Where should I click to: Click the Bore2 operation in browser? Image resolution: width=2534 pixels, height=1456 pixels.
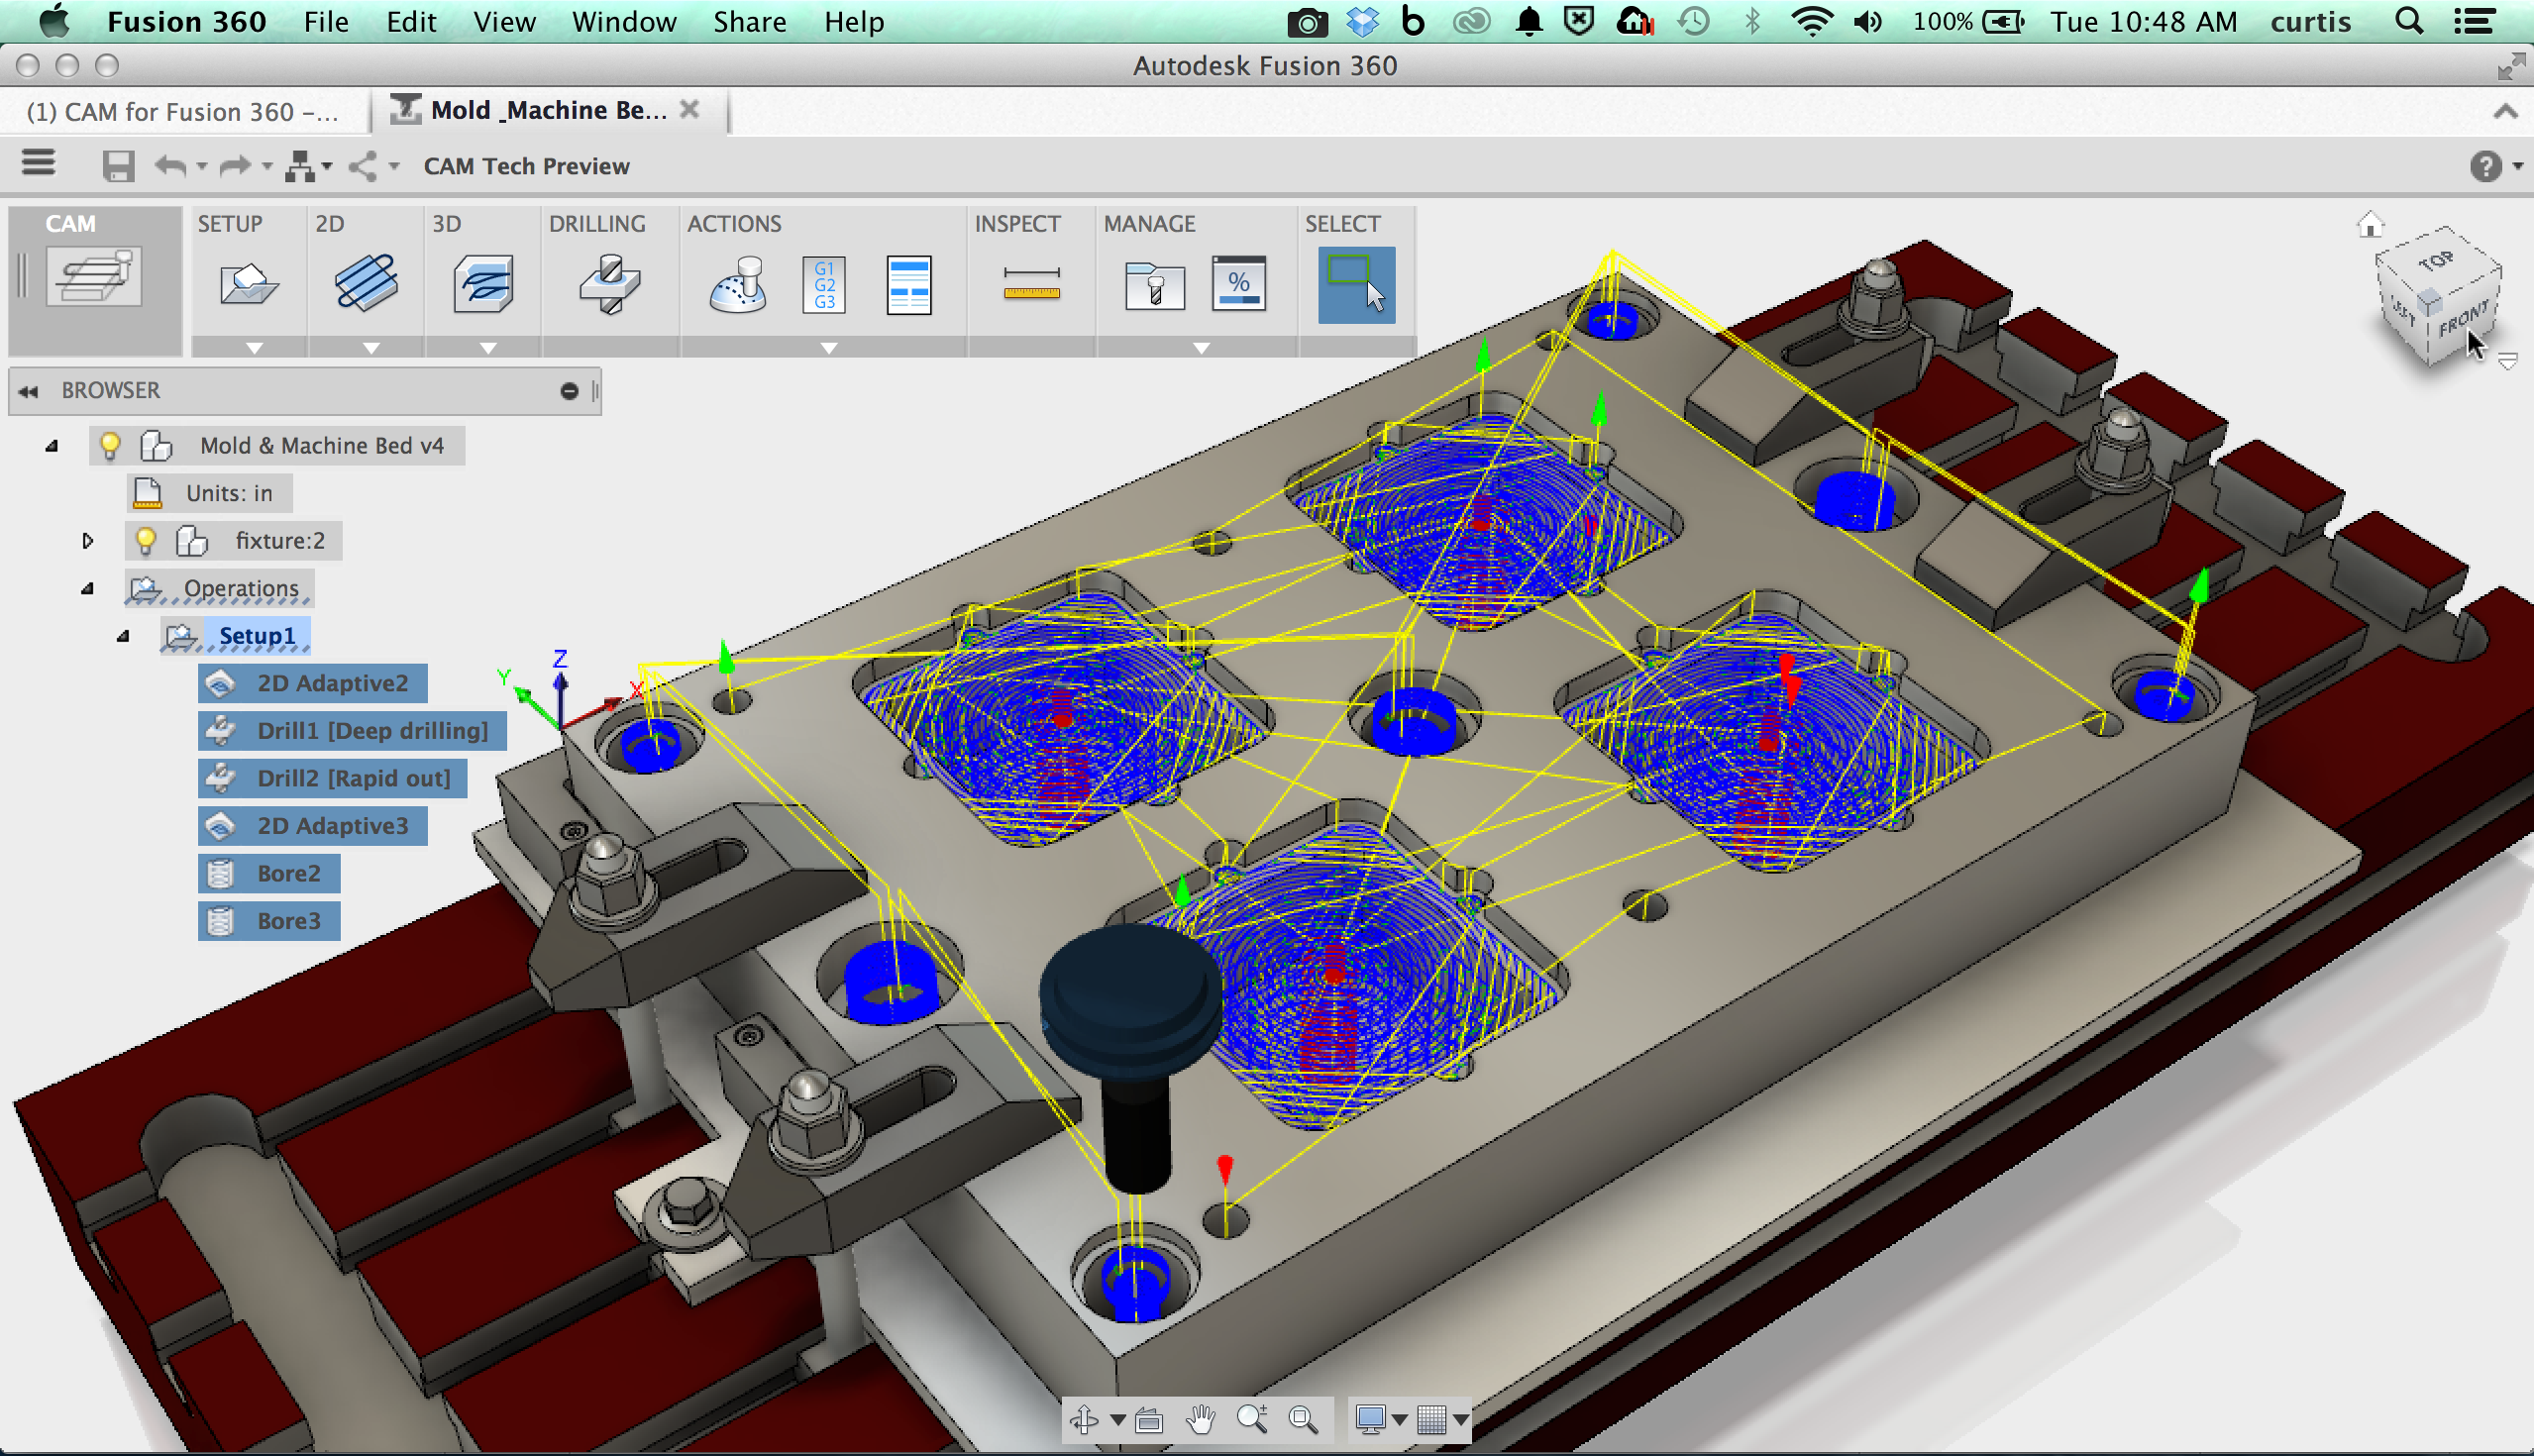(269, 874)
